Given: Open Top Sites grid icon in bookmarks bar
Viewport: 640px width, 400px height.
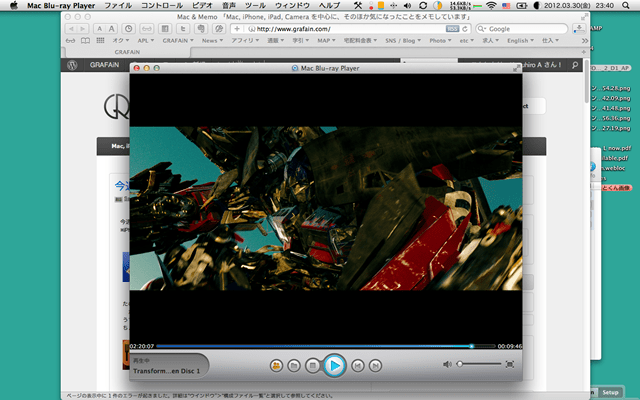Looking at the screenshot, I should tap(100, 40).
